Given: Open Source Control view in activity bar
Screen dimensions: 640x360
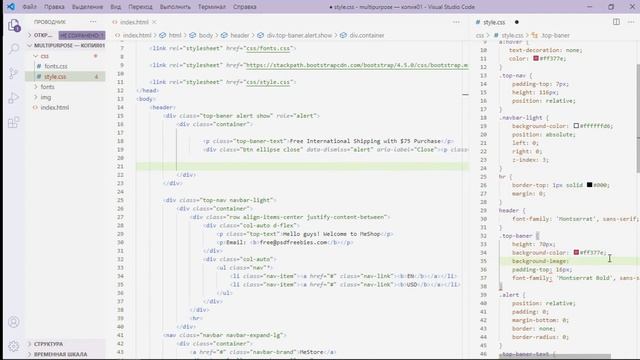Looking at the screenshot, I should [x=14, y=73].
